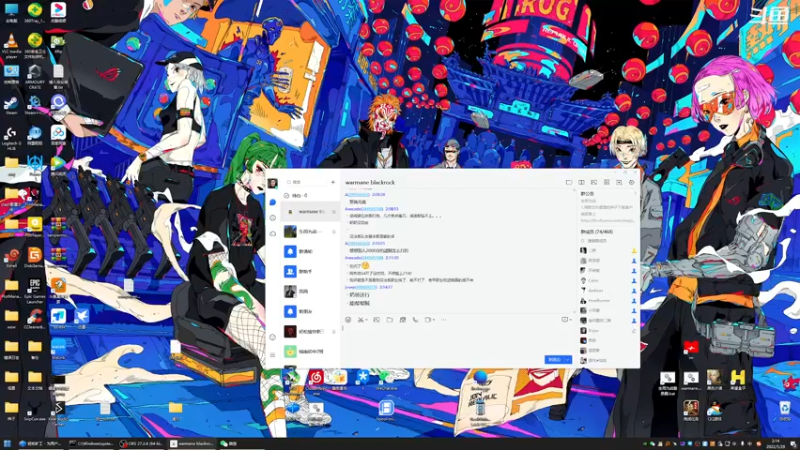Open the Recycle Bin desktop icon
The width and height of the screenshot is (800, 450).
pos(784,410)
